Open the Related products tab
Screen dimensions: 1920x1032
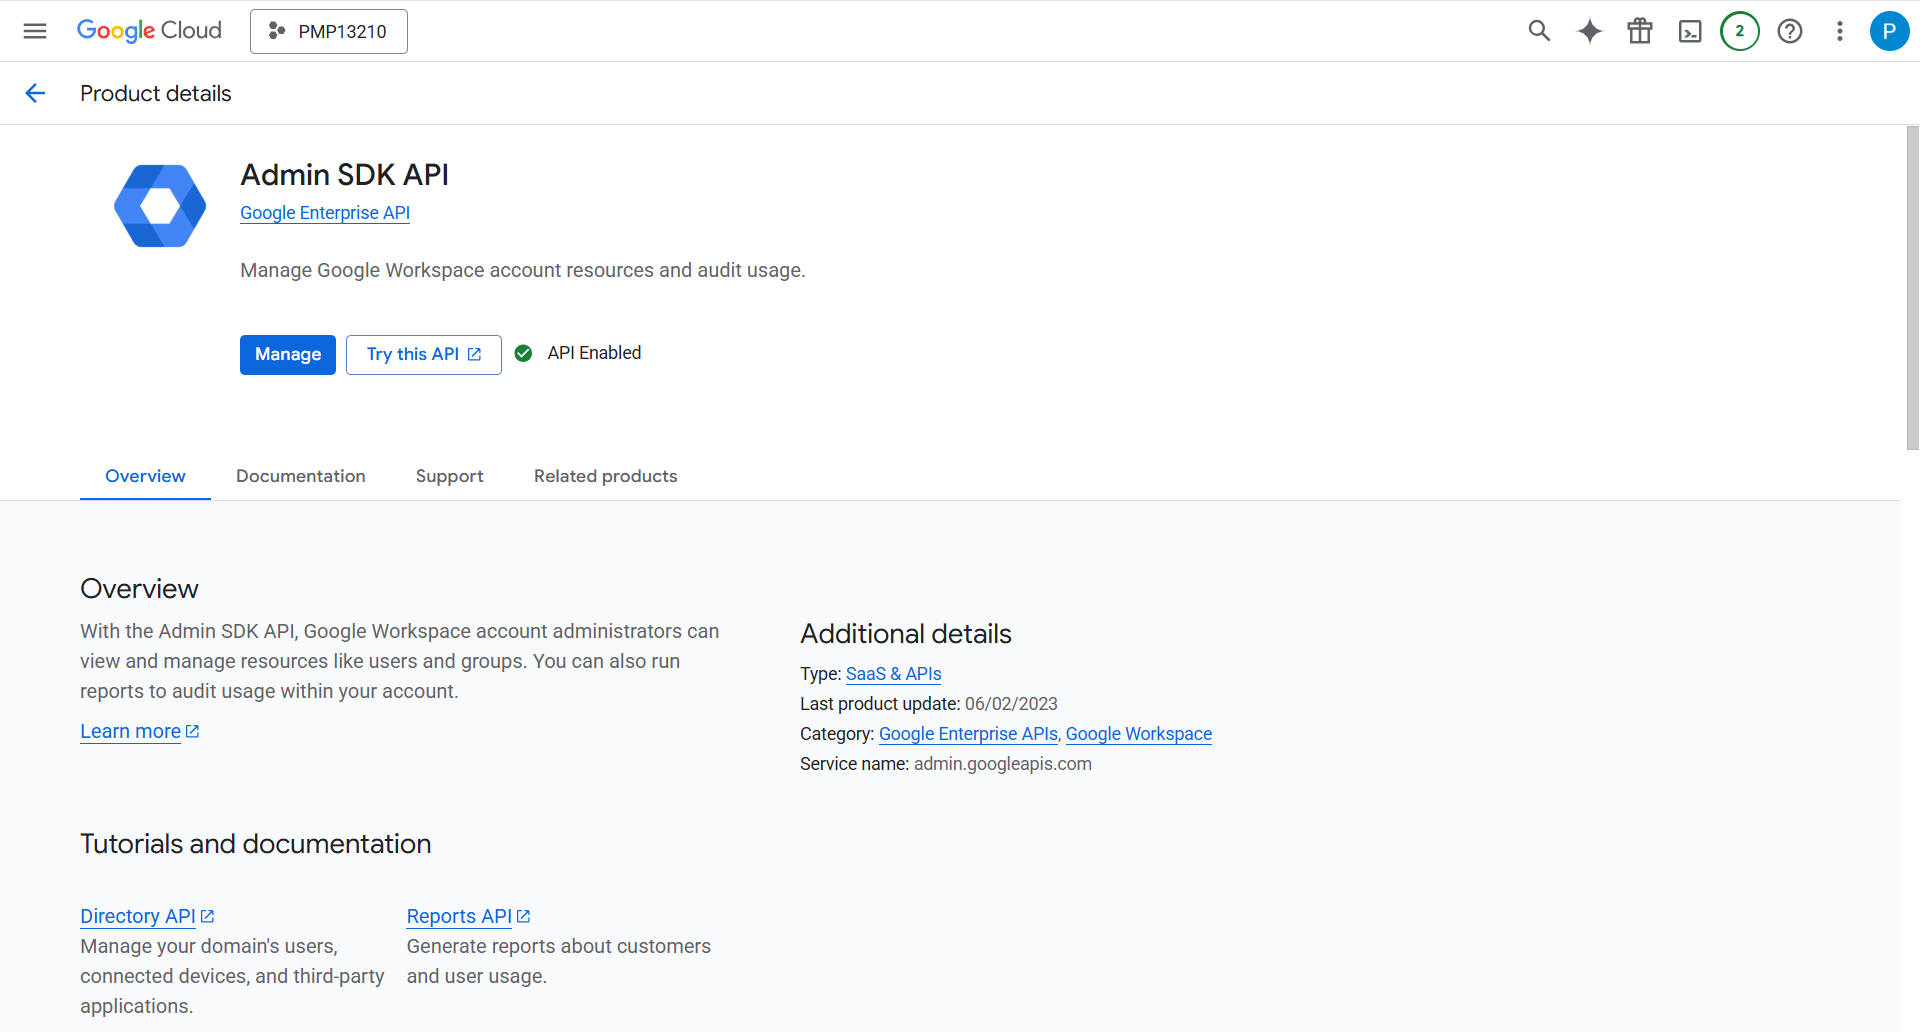click(x=605, y=476)
